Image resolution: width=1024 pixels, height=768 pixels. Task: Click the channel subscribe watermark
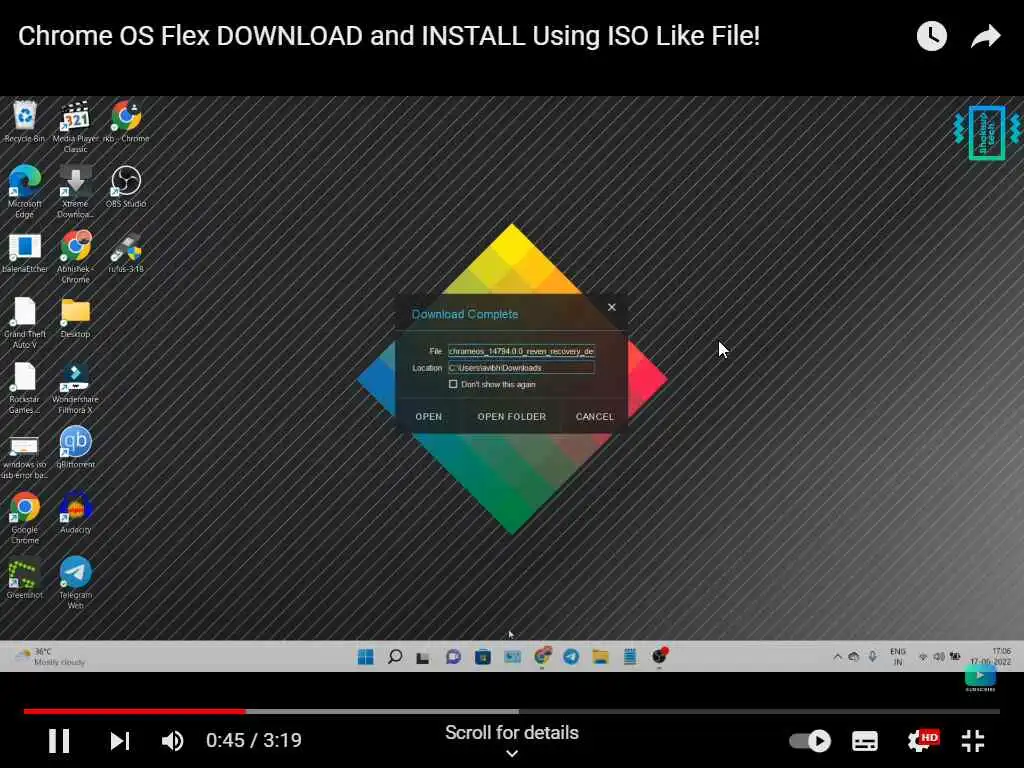pos(980,678)
